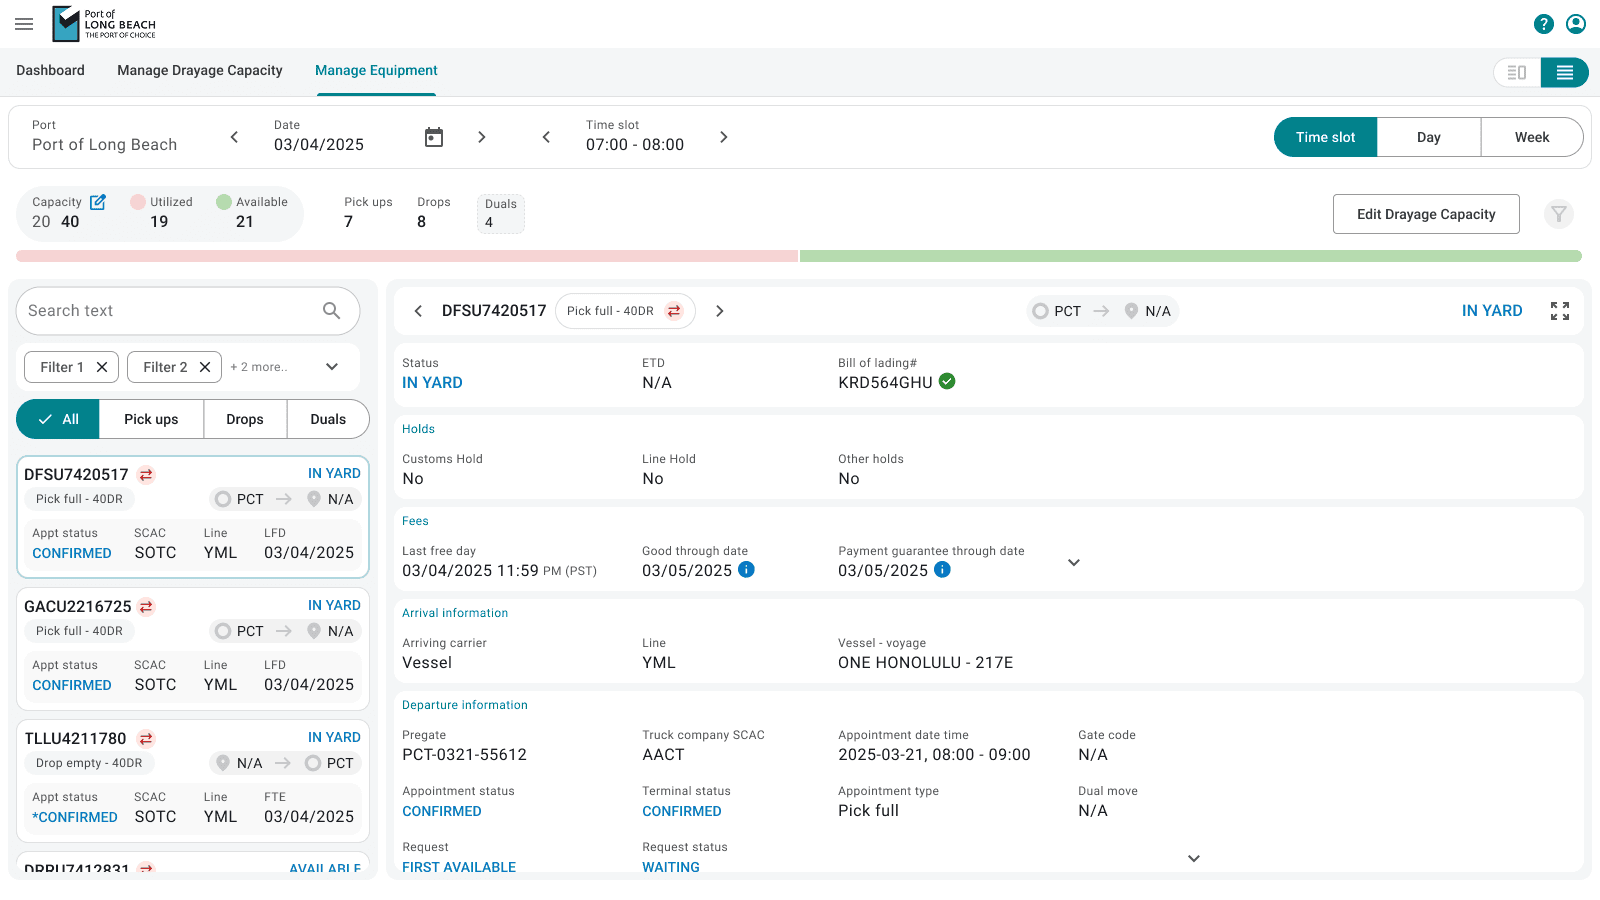
Task: Remove Filter 1 chip
Action: (102, 367)
